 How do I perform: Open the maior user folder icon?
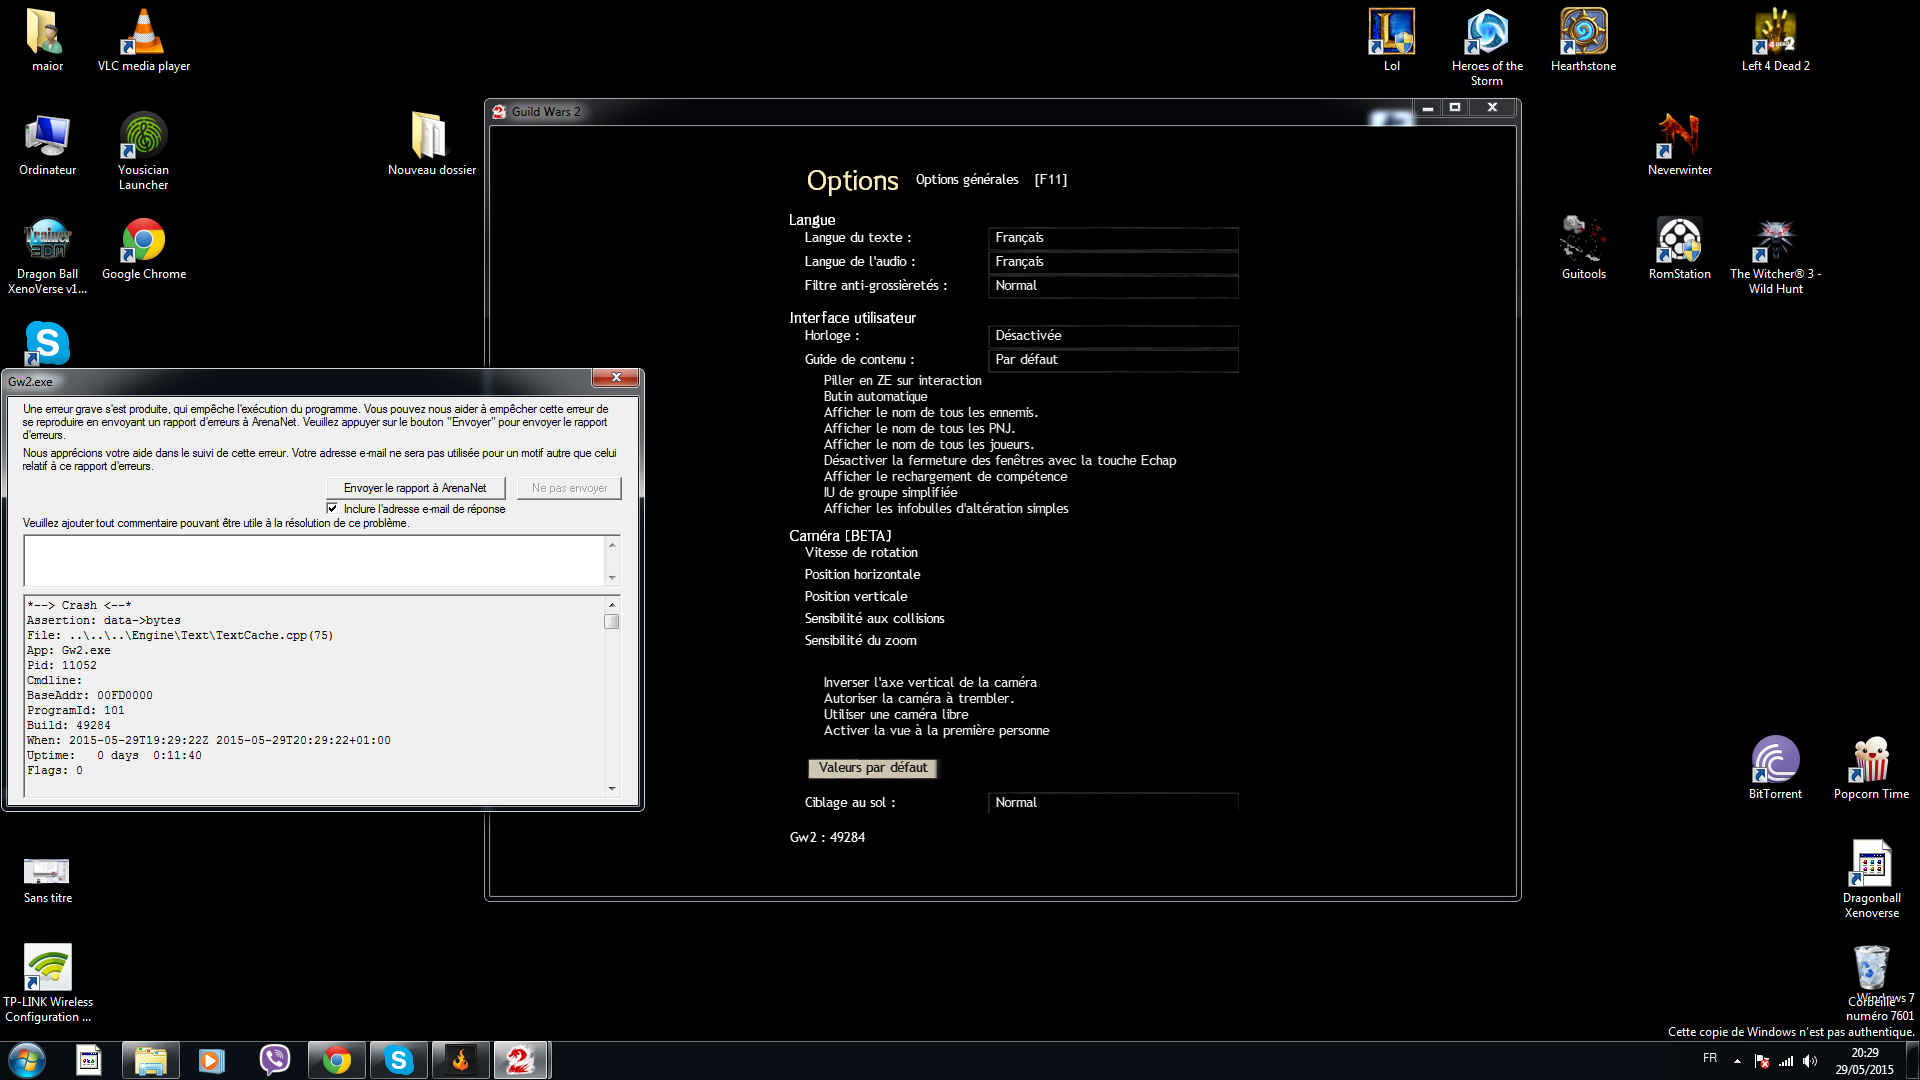(x=47, y=40)
